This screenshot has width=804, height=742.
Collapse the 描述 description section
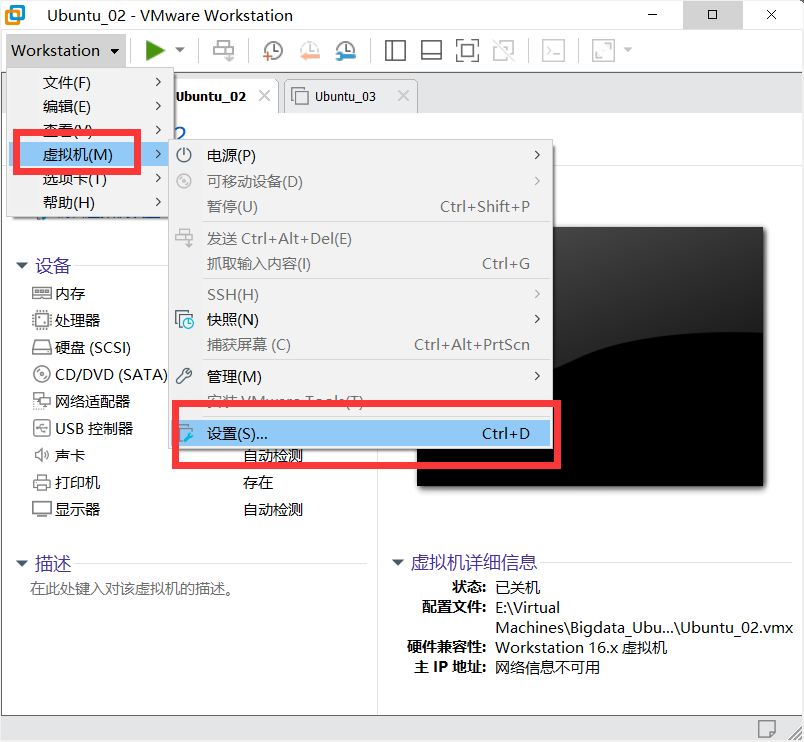(x=22, y=563)
